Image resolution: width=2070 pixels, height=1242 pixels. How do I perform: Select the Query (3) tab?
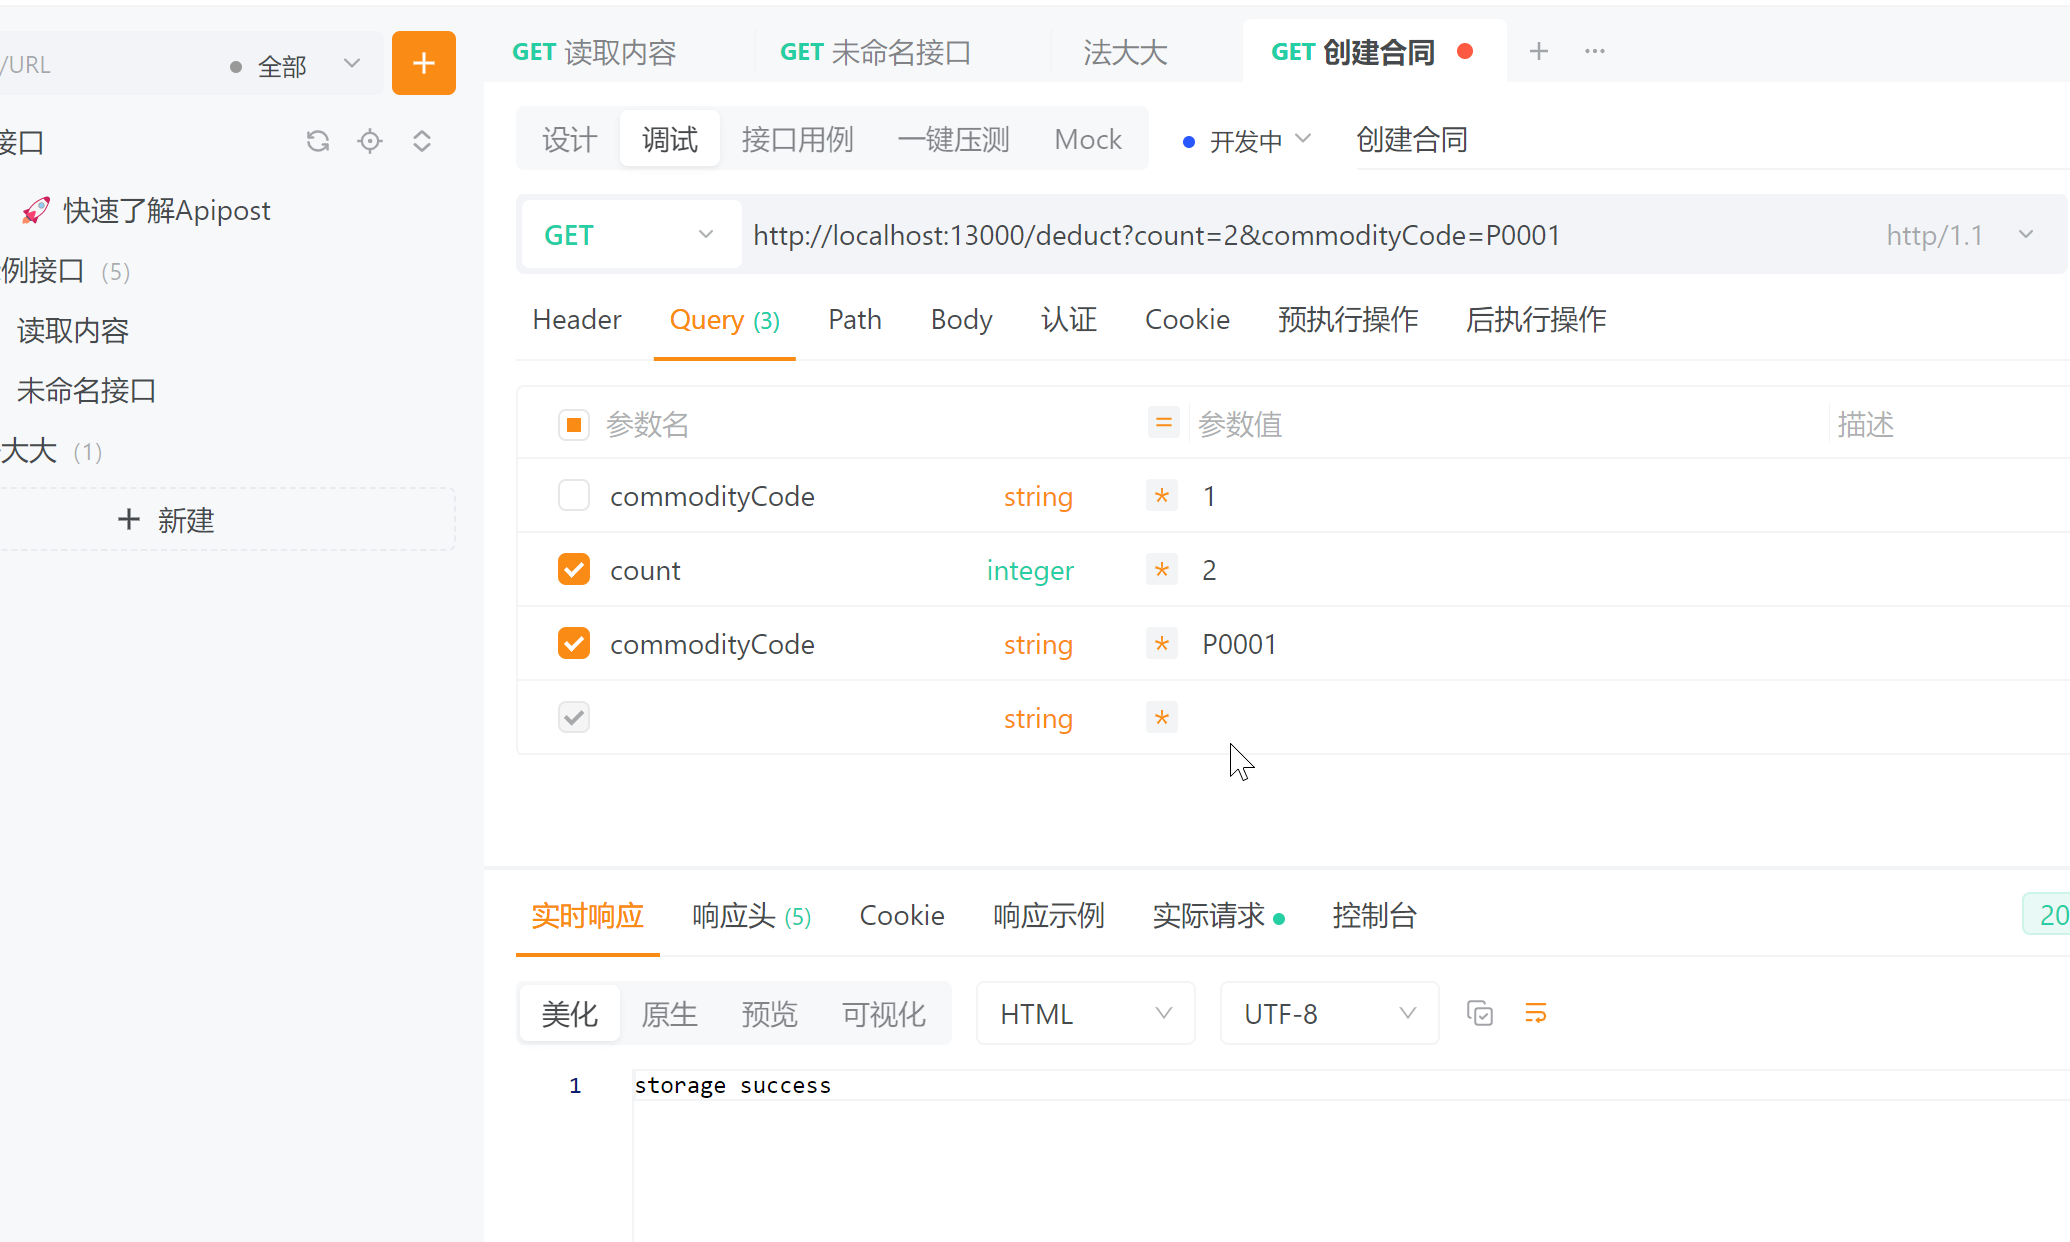click(x=725, y=320)
